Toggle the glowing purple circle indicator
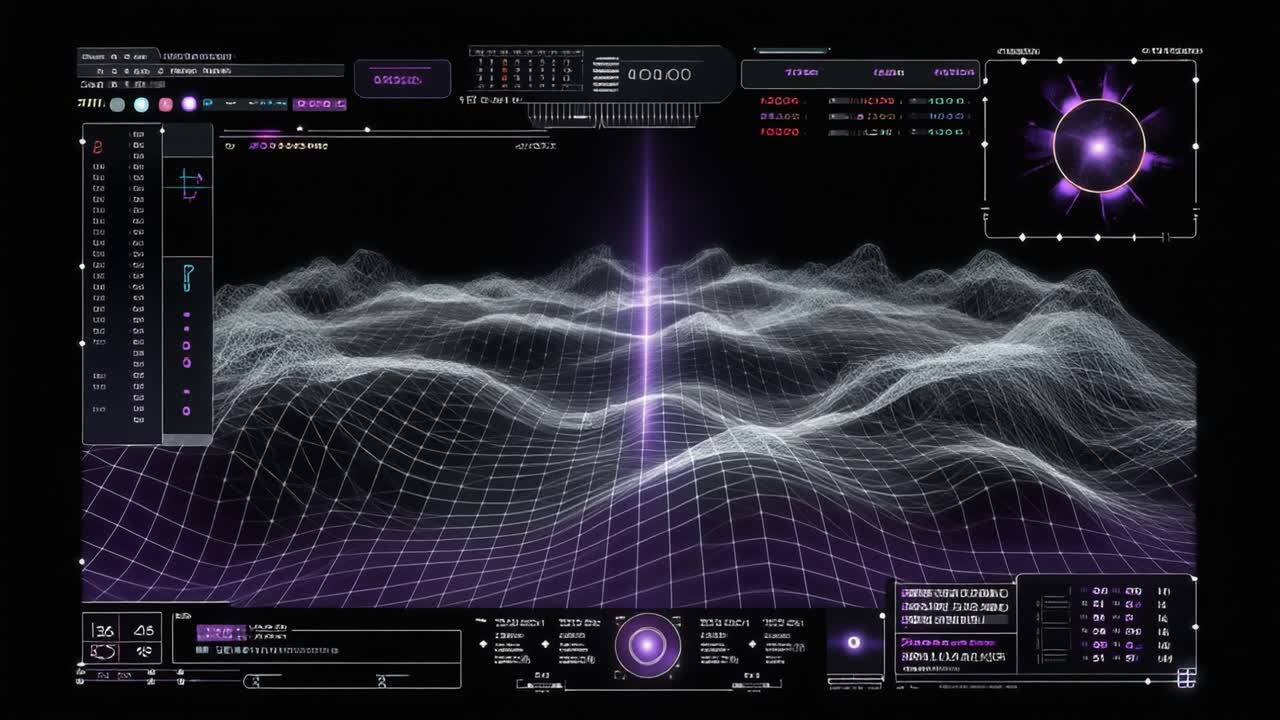1280x720 pixels. tap(189, 103)
